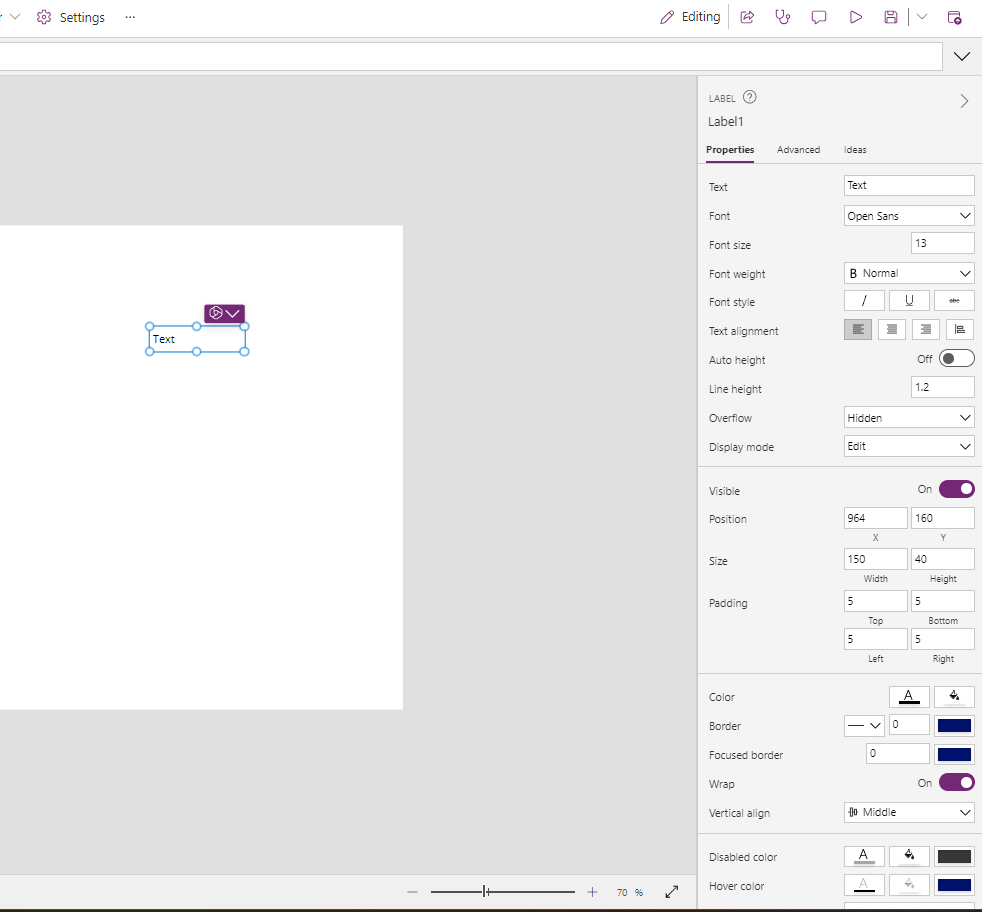The image size is (982, 912).
Task: Open the Display mode dropdown
Action: coord(909,447)
